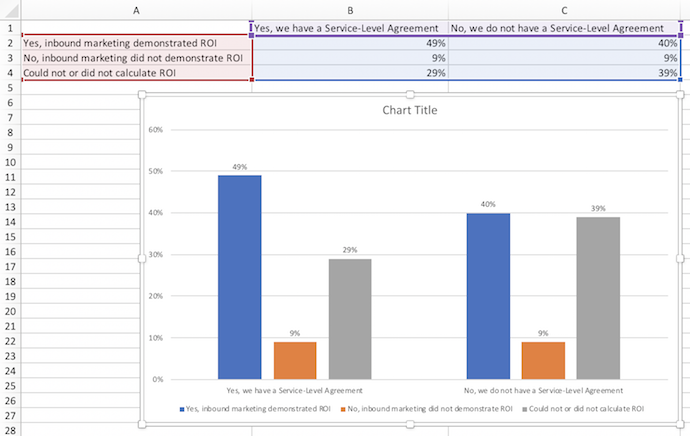Click the 'No, we do not have' axis label

coord(543,390)
